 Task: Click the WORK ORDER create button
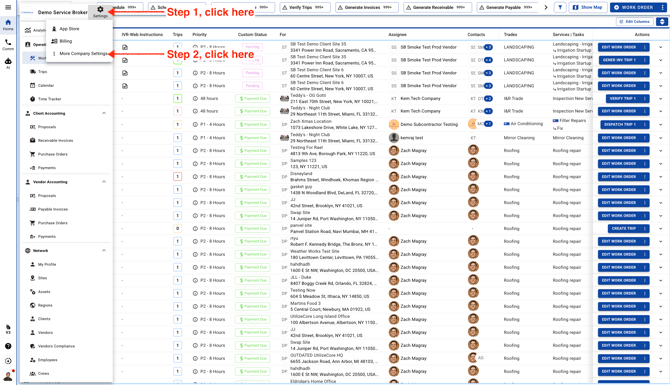pyautogui.click(x=634, y=7)
